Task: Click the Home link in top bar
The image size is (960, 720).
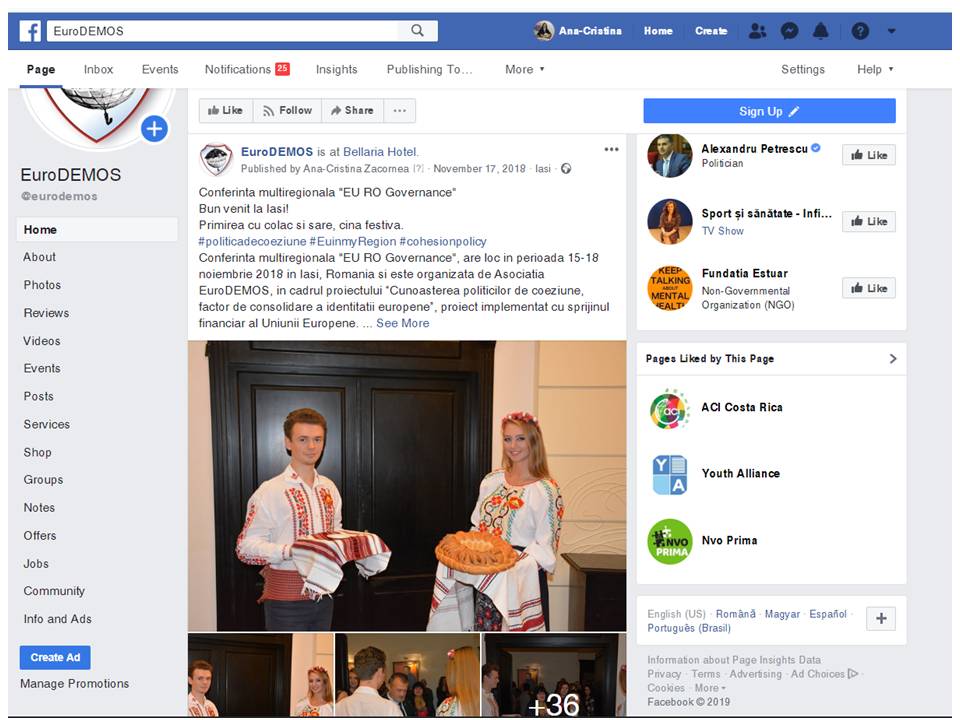Action: [658, 31]
